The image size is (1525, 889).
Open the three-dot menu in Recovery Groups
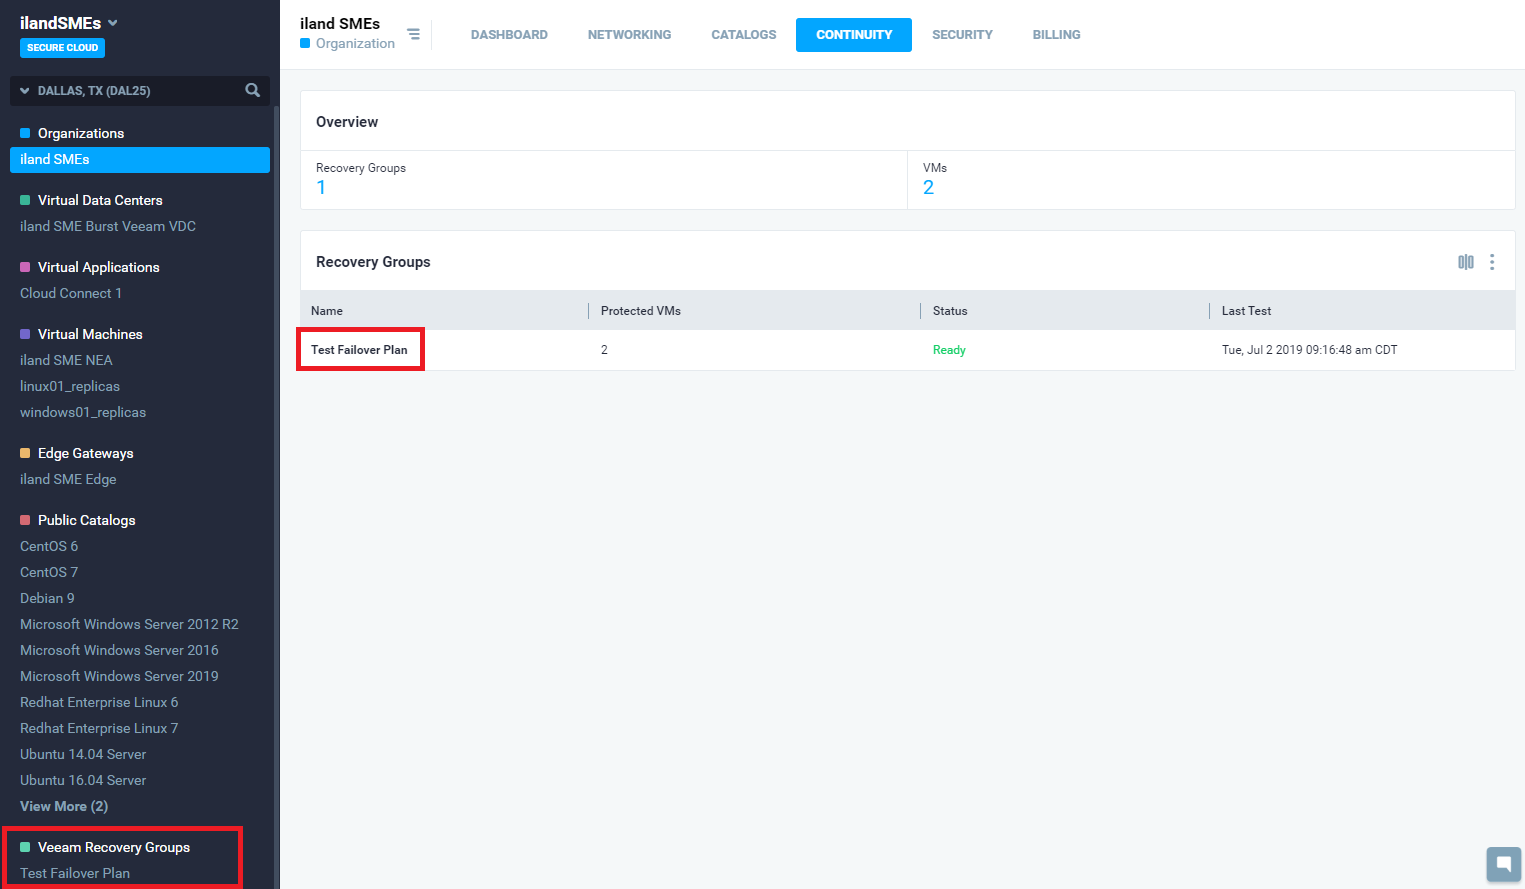[1492, 262]
